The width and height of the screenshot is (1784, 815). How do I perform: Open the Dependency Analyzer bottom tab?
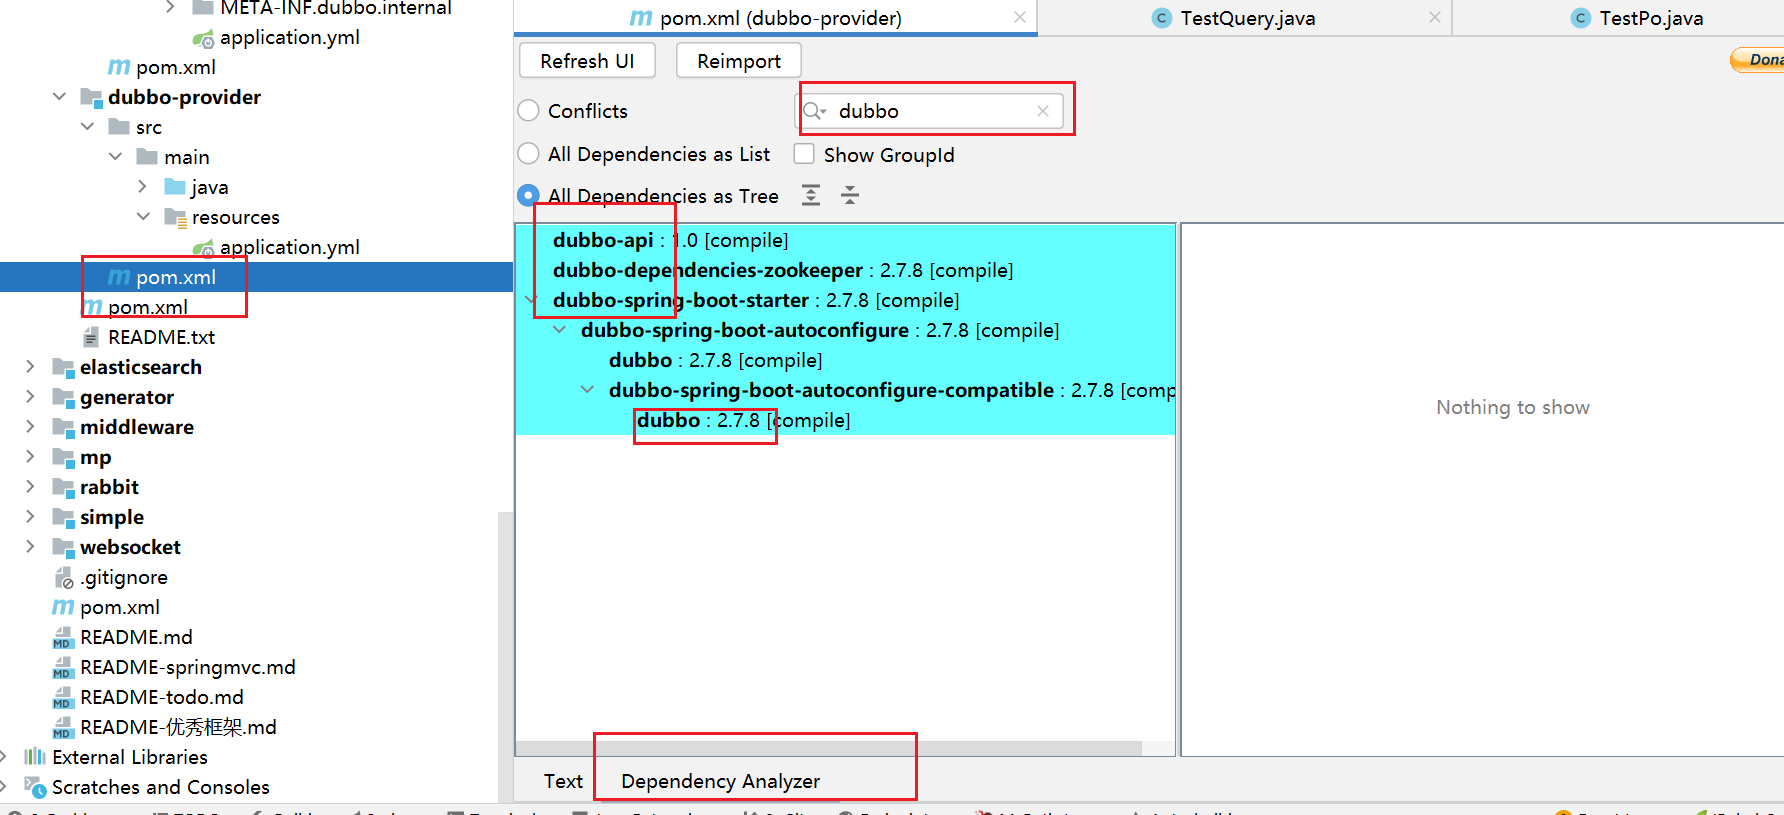720,781
